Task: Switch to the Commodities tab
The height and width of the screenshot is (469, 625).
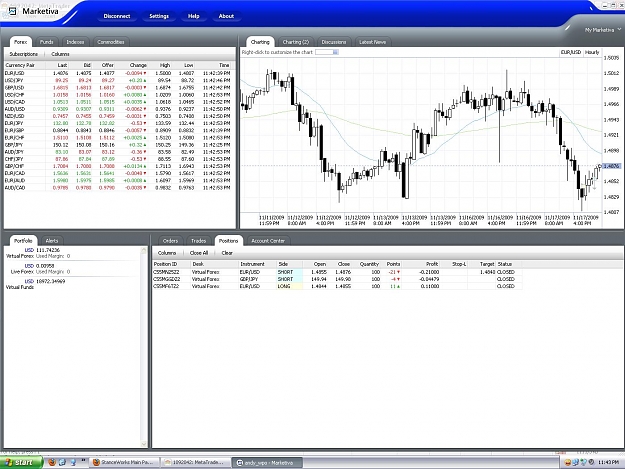Action: (x=111, y=42)
